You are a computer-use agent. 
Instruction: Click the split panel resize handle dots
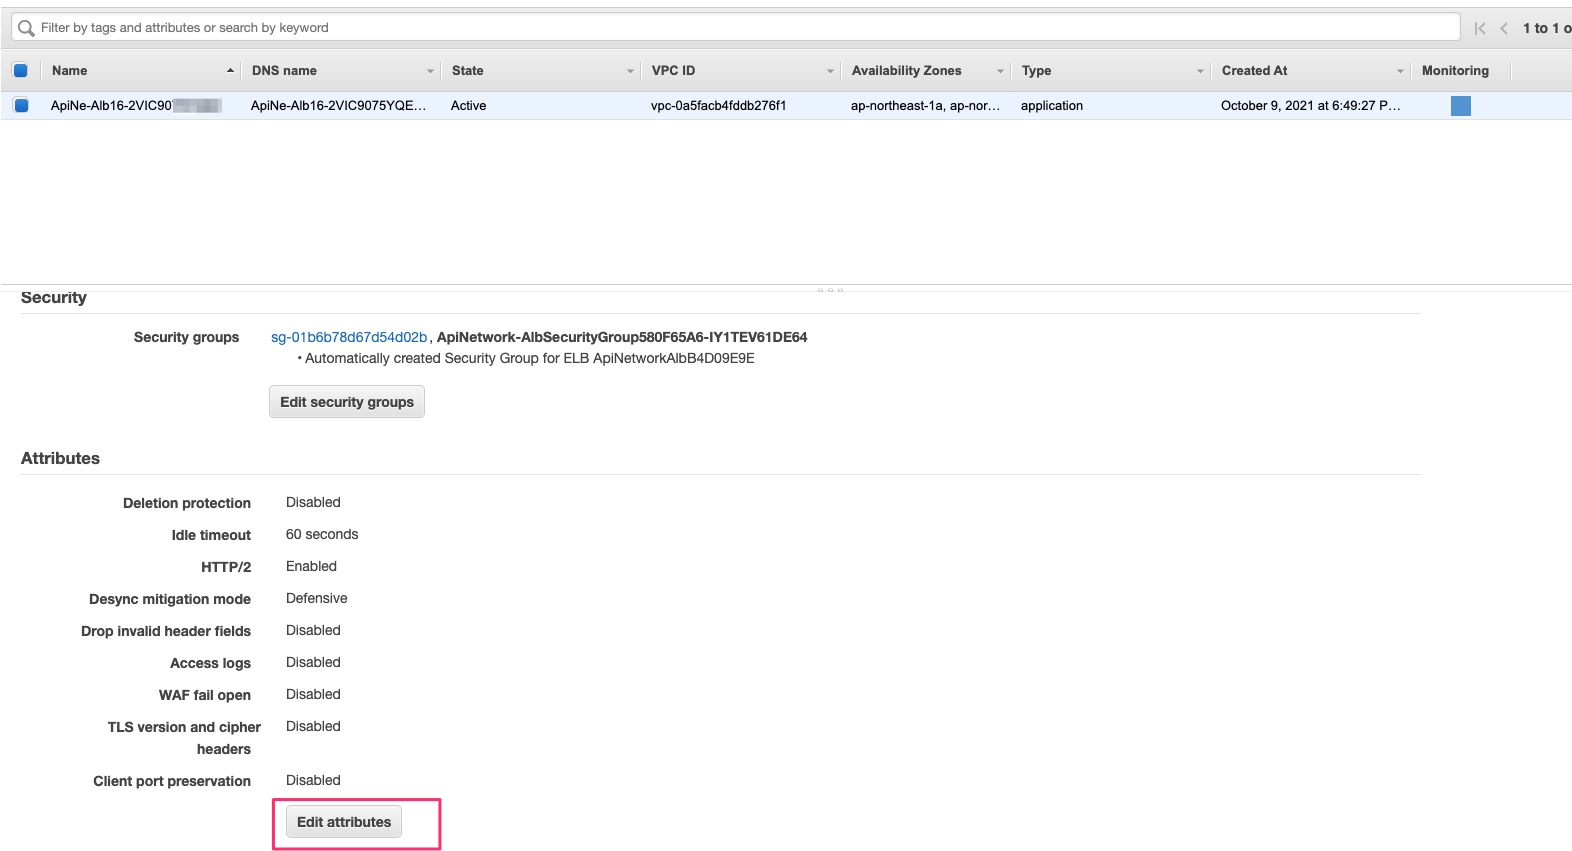[x=830, y=290]
